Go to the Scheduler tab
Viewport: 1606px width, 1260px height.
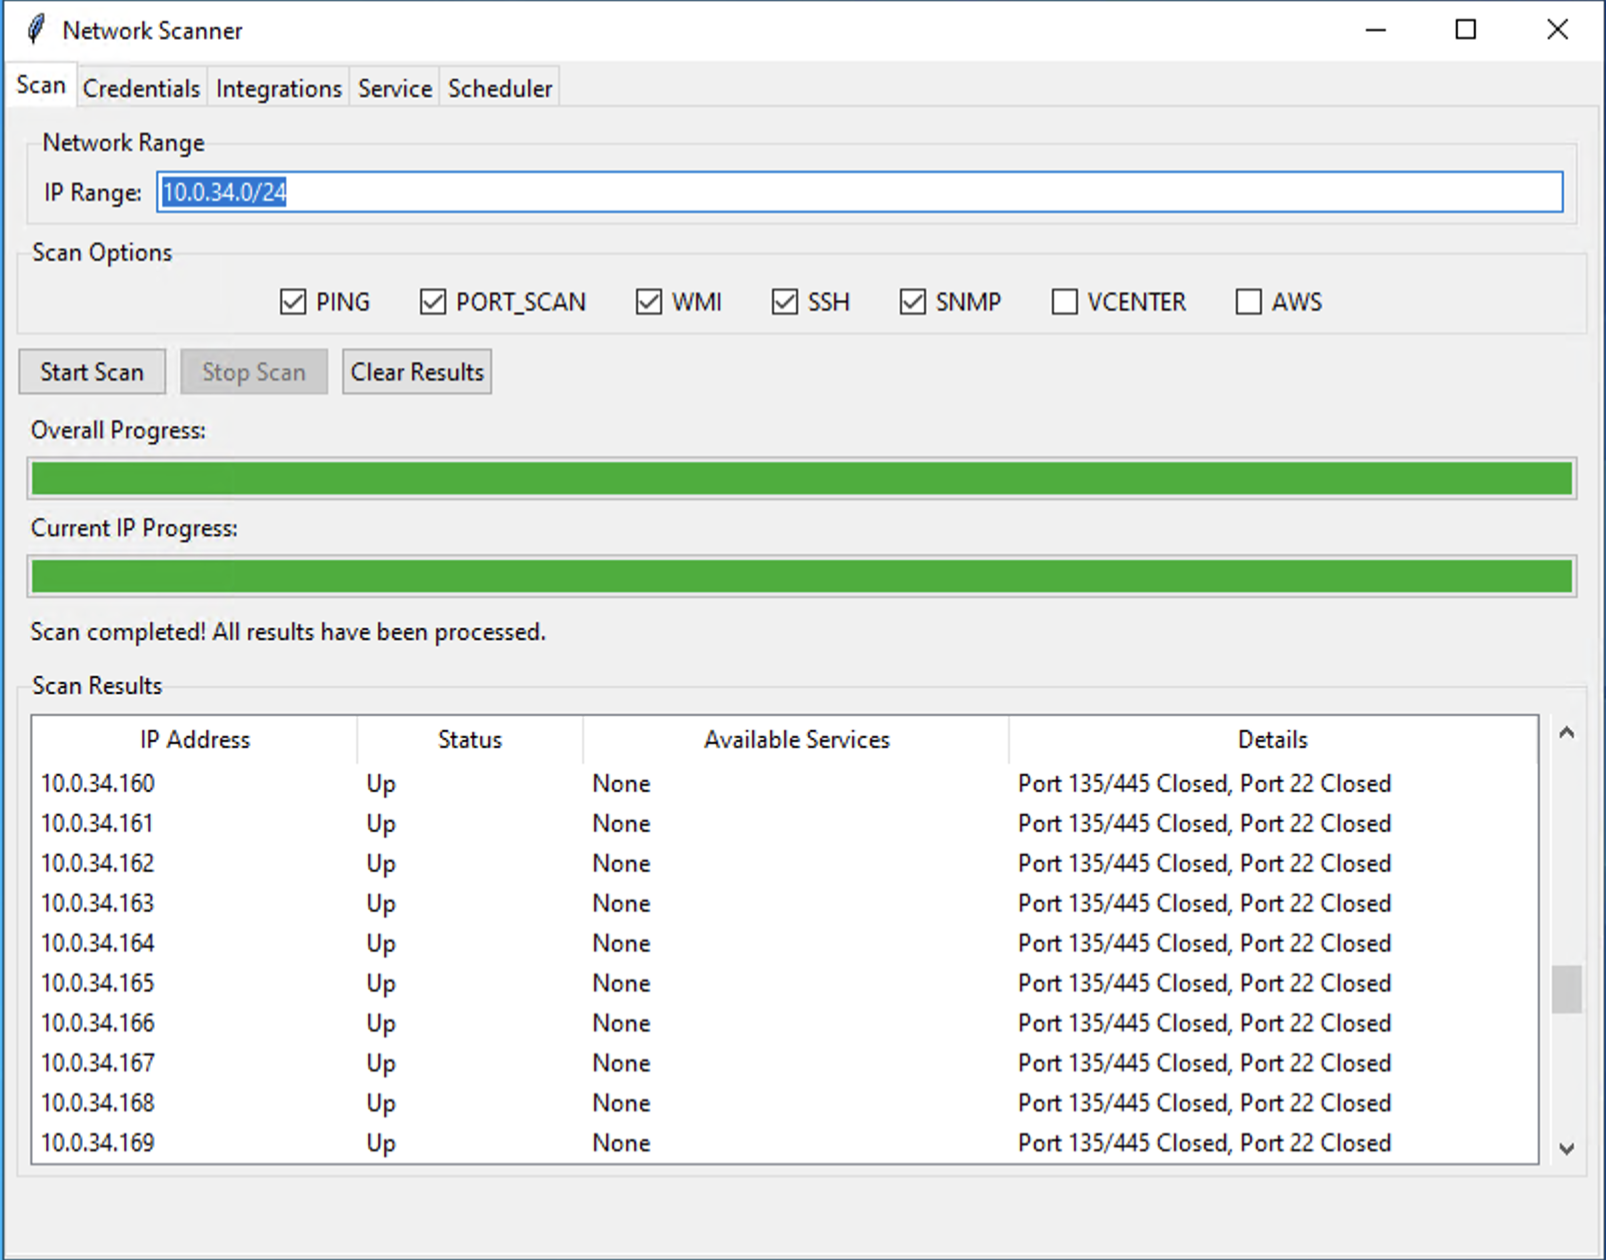[x=499, y=89]
